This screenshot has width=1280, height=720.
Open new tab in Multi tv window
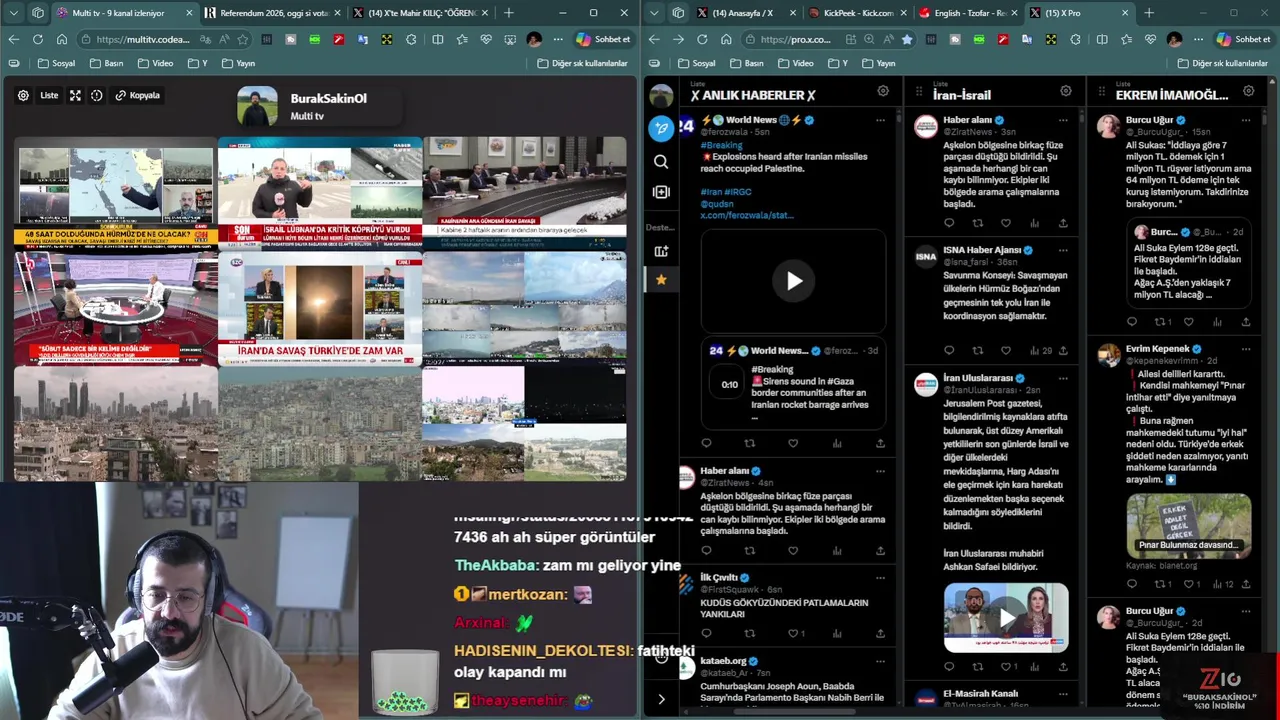pyautogui.click(x=509, y=13)
